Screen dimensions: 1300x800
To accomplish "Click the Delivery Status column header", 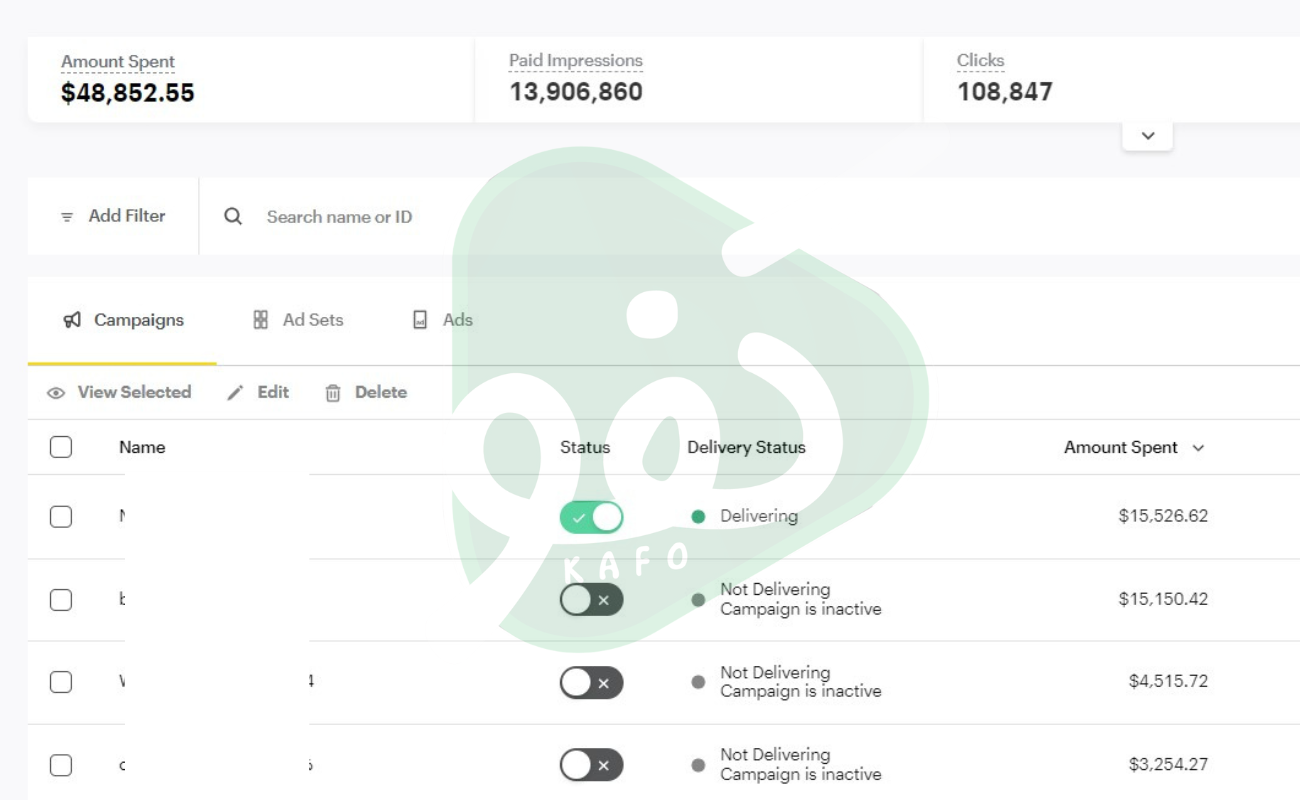I will [x=746, y=447].
